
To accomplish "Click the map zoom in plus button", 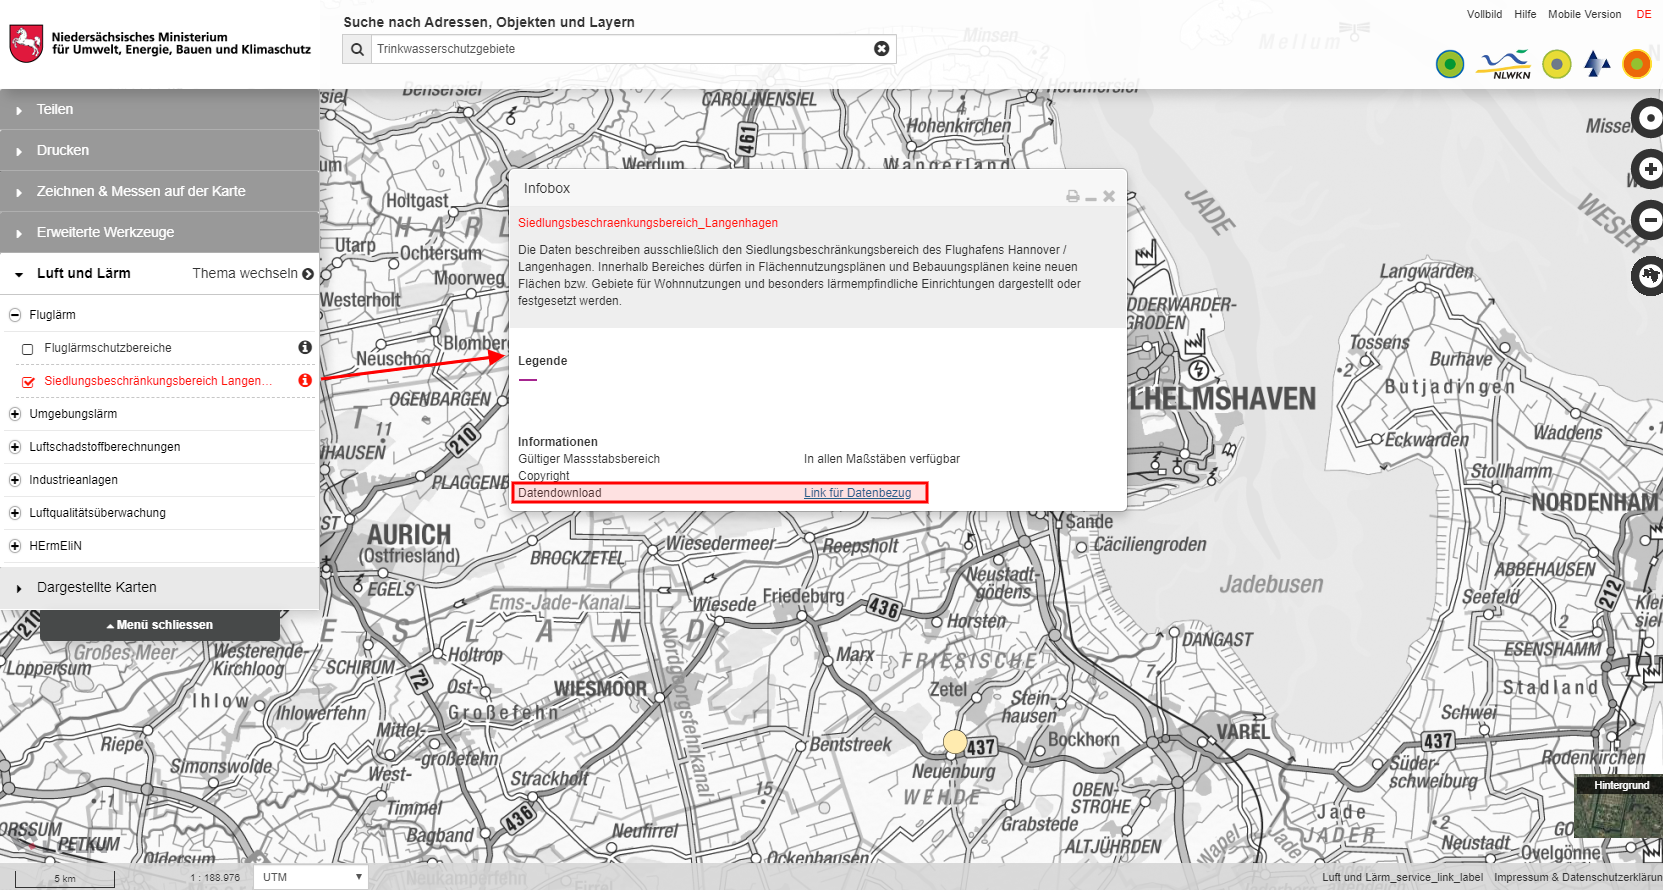I will (1649, 169).
